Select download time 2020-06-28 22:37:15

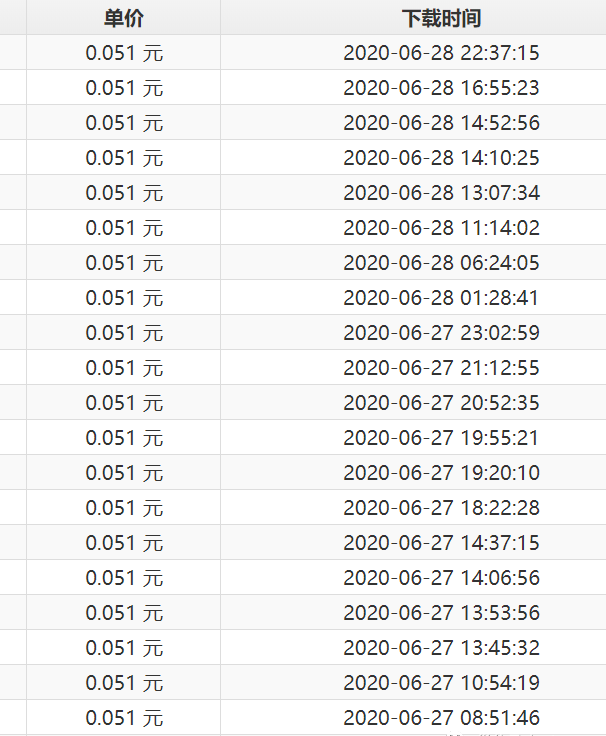pos(441,53)
